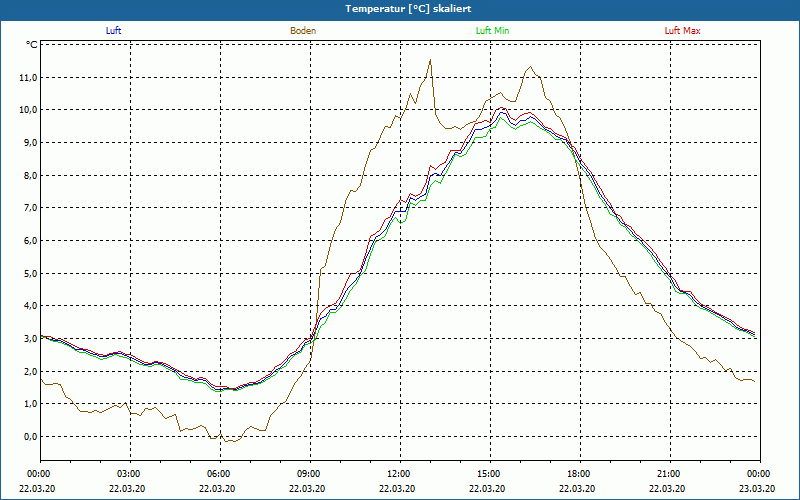
Task: Click the green Luft Min legend label
Action: (492, 31)
